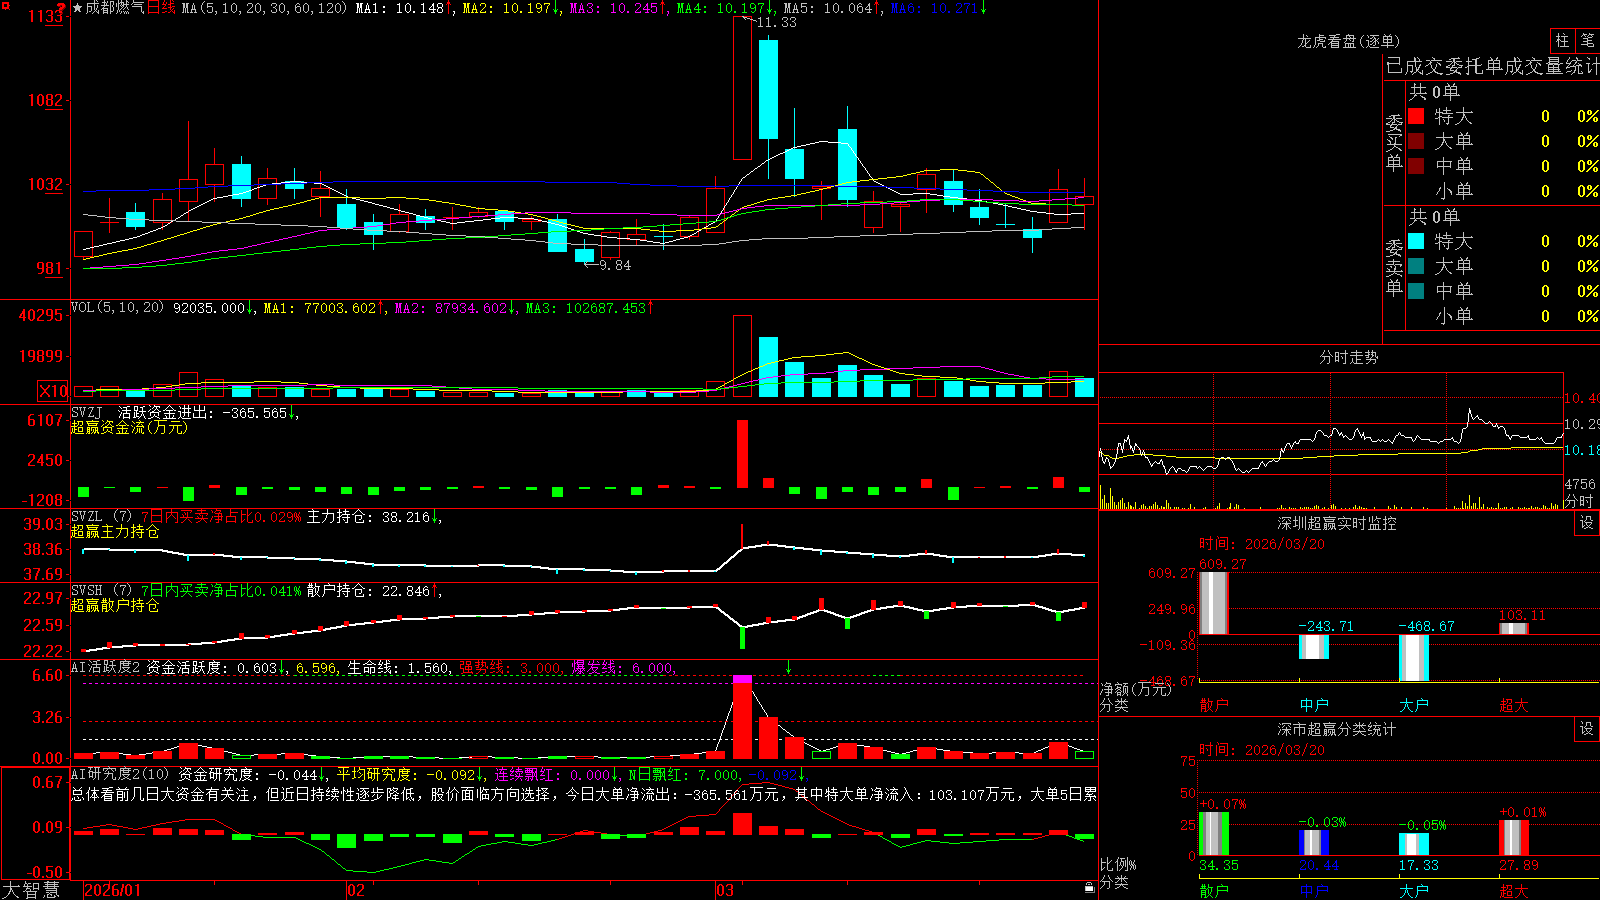Open the 日线 period selector

tap(161, 8)
